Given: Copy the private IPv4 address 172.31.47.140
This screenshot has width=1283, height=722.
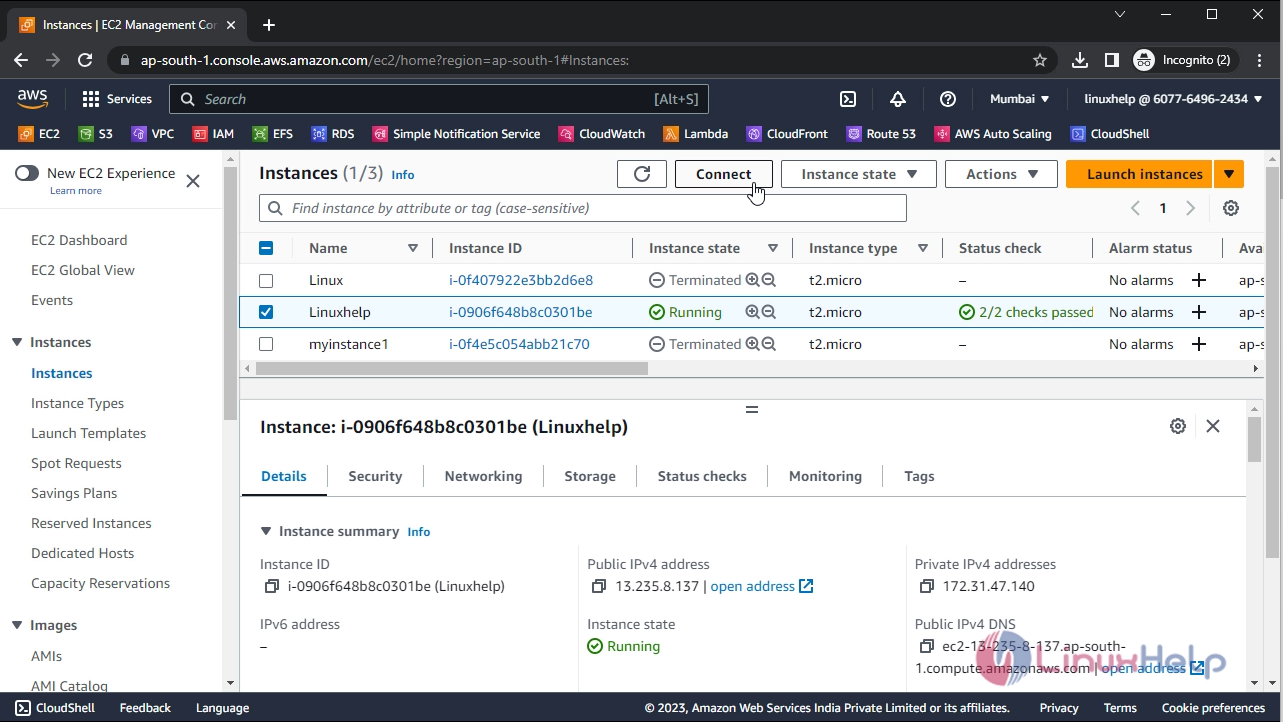Looking at the screenshot, I should [926, 587].
